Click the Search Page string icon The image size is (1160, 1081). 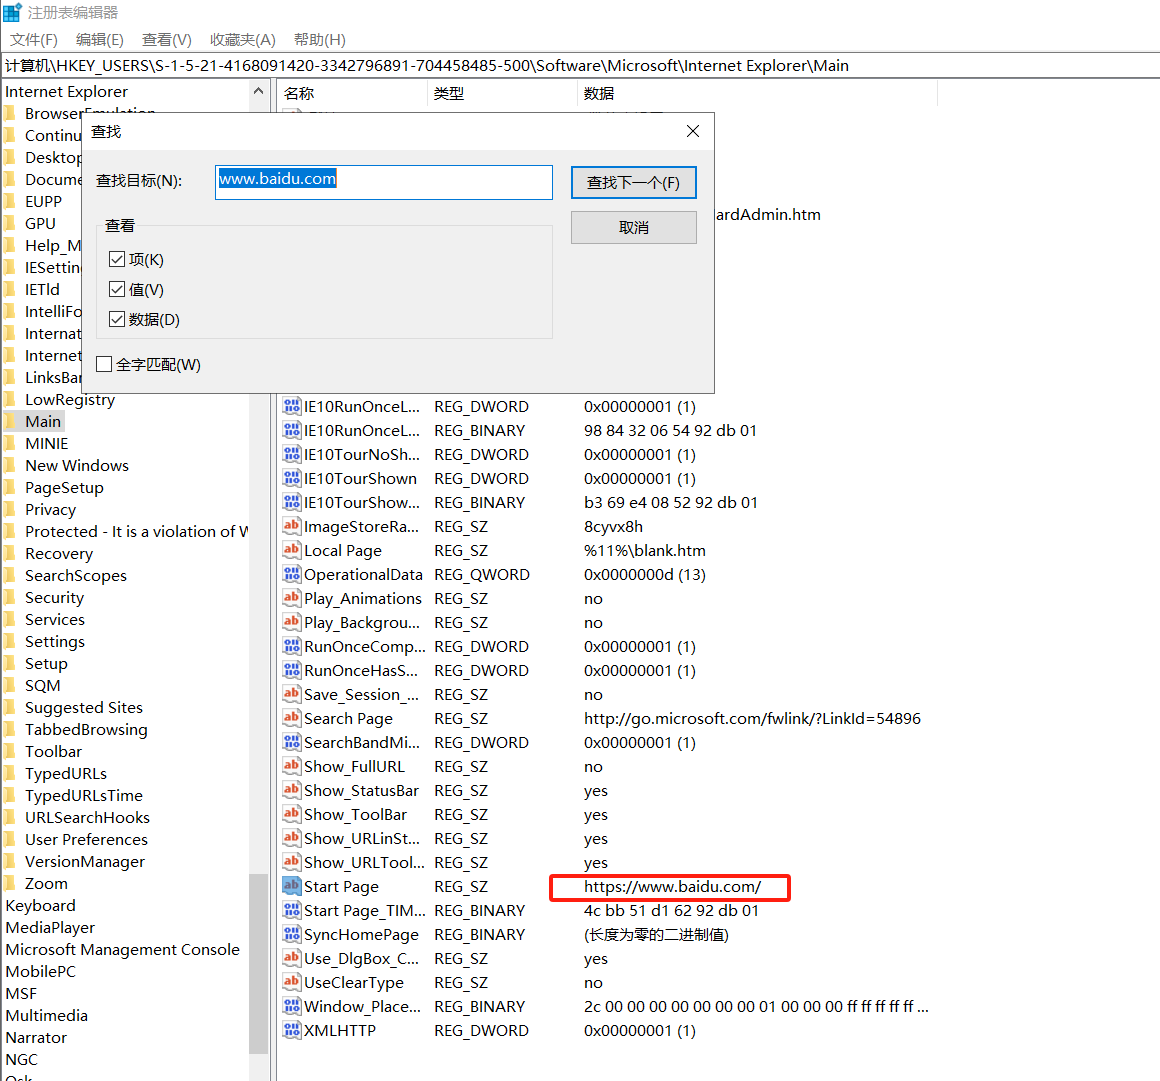pyautogui.click(x=291, y=718)
